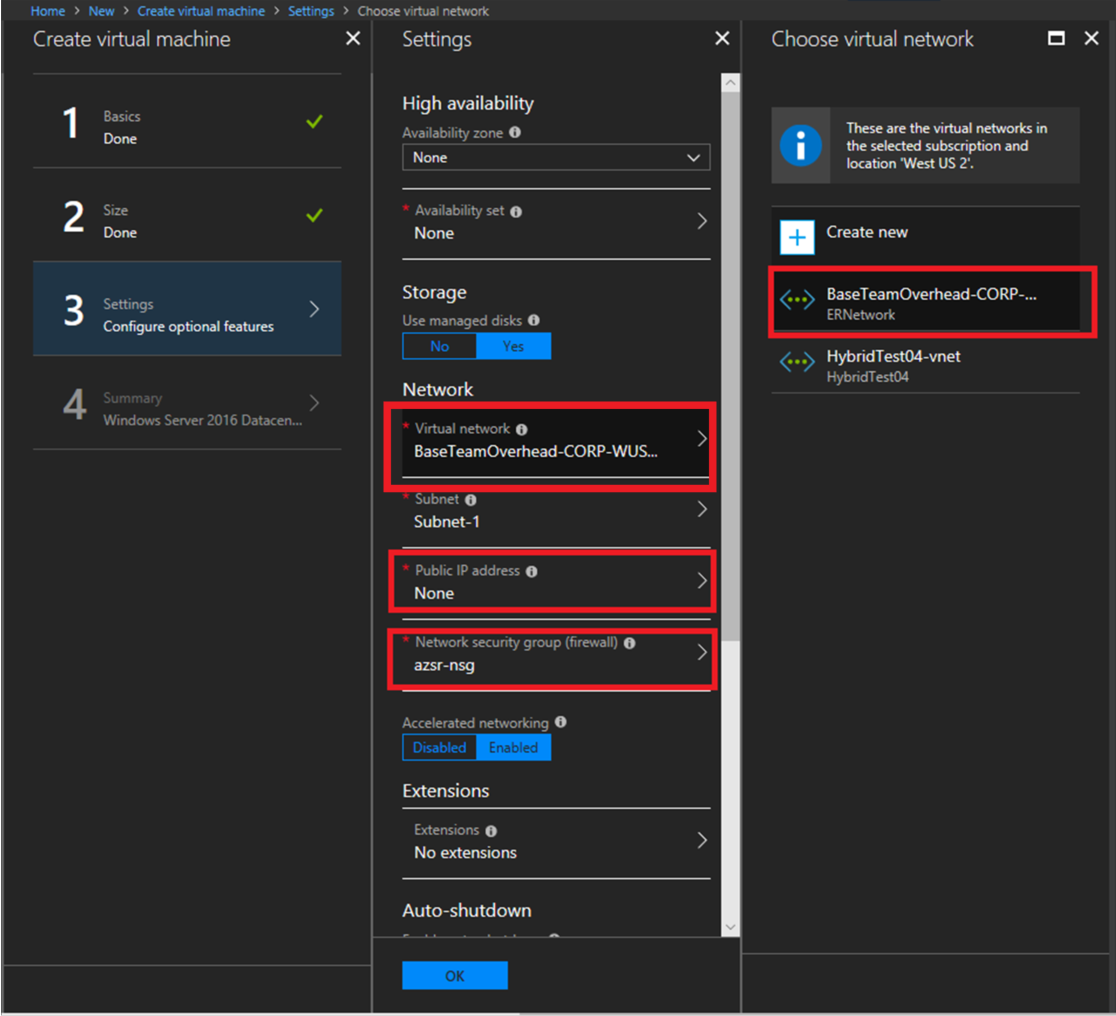Open the Settings breadcrumb link

click(x=311, y=10)
